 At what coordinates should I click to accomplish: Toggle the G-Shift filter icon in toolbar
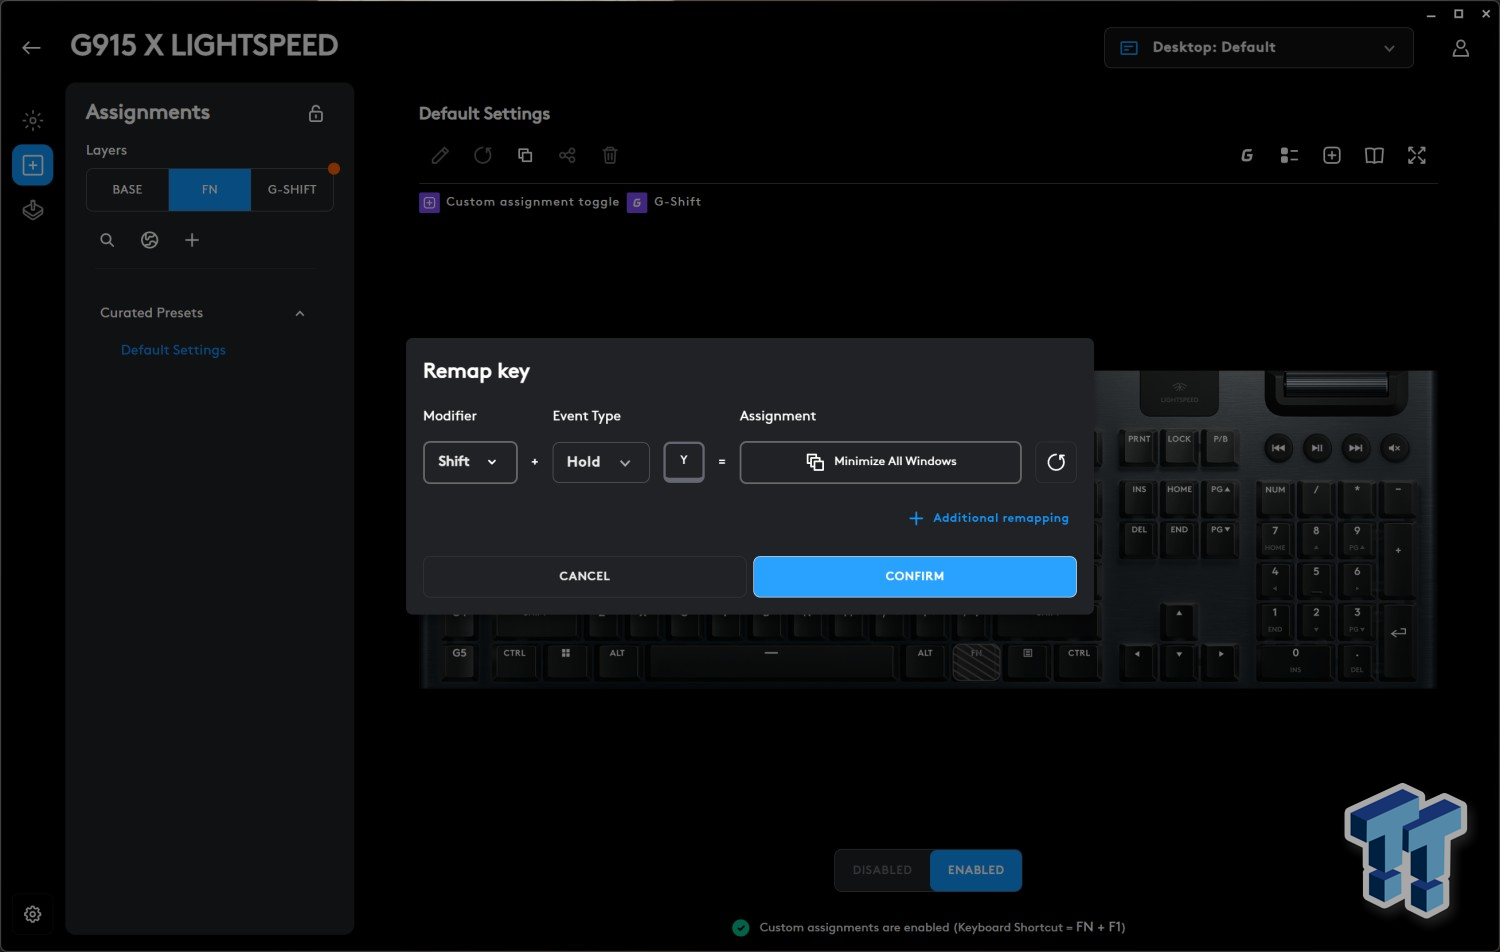pyautogui.click(x=1247, y=155)
